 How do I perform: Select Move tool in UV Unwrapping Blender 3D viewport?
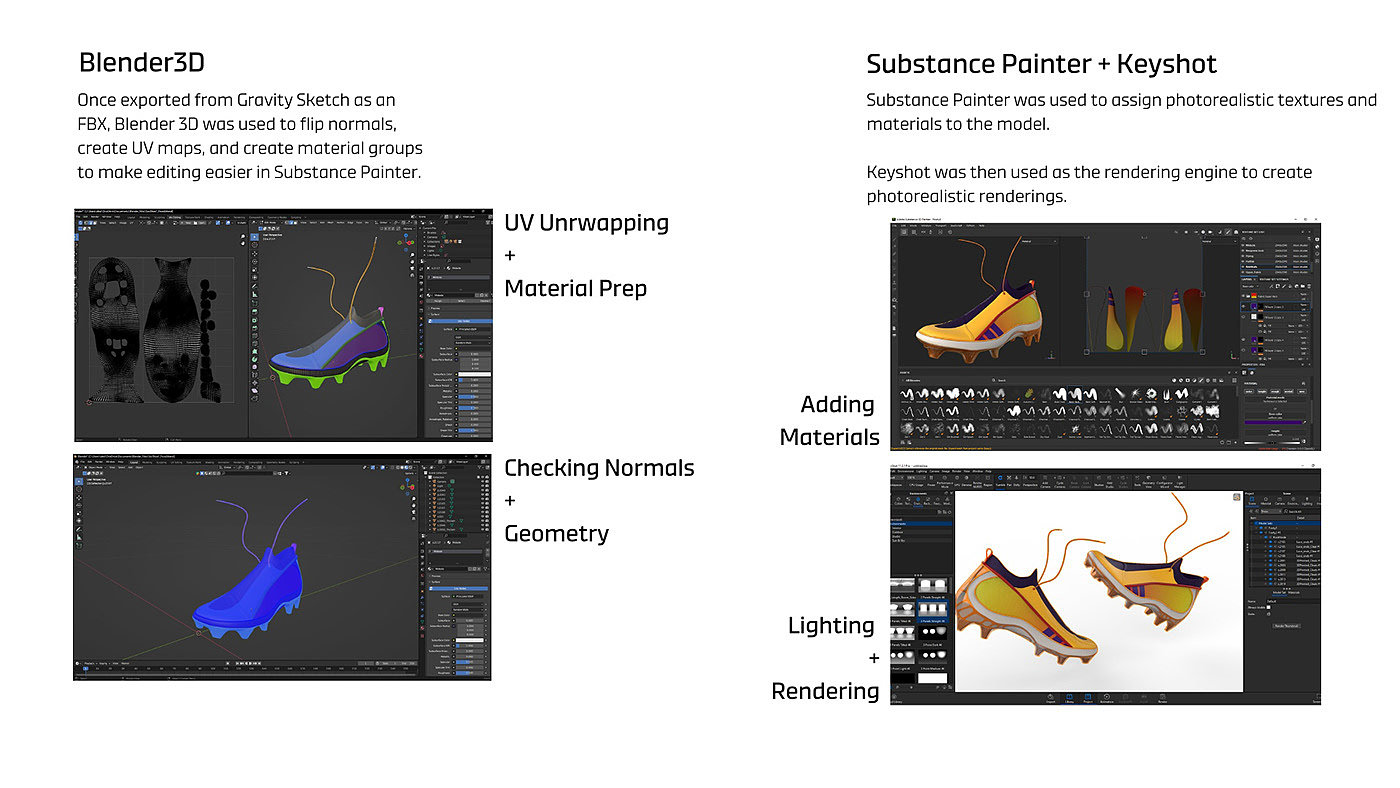coord(253,255)
